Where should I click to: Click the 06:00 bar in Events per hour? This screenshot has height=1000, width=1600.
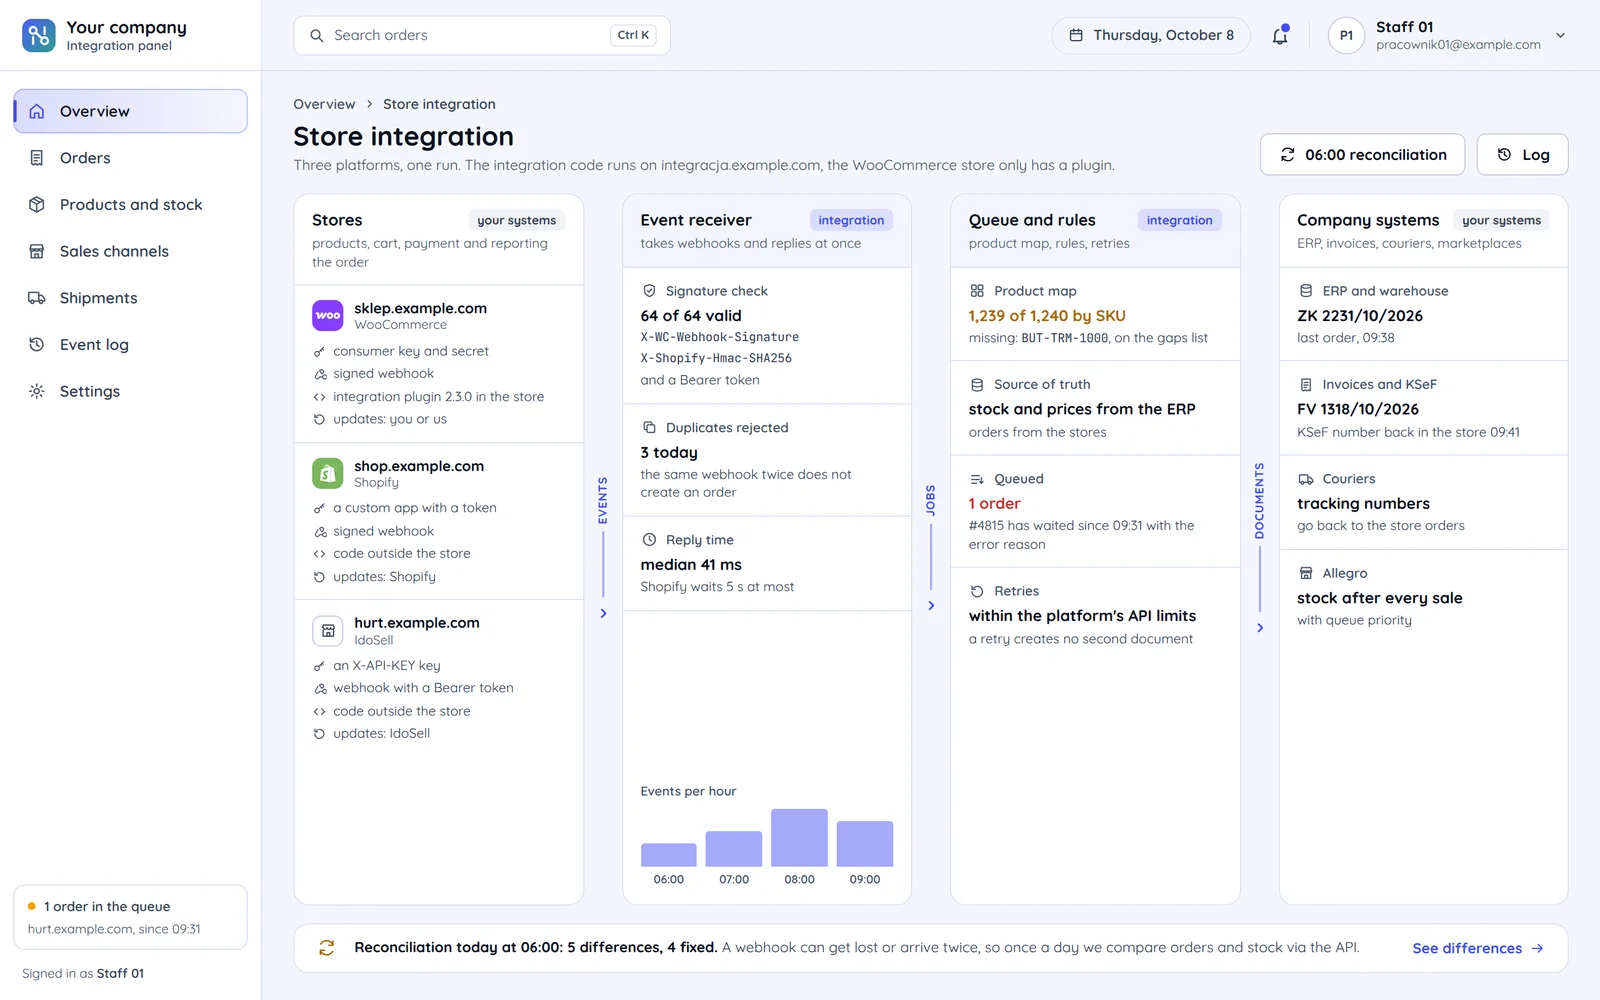[x=669, y=855]
